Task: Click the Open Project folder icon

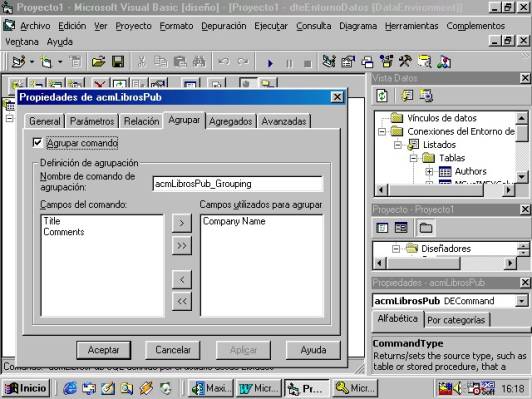Action: pos(98,62)
